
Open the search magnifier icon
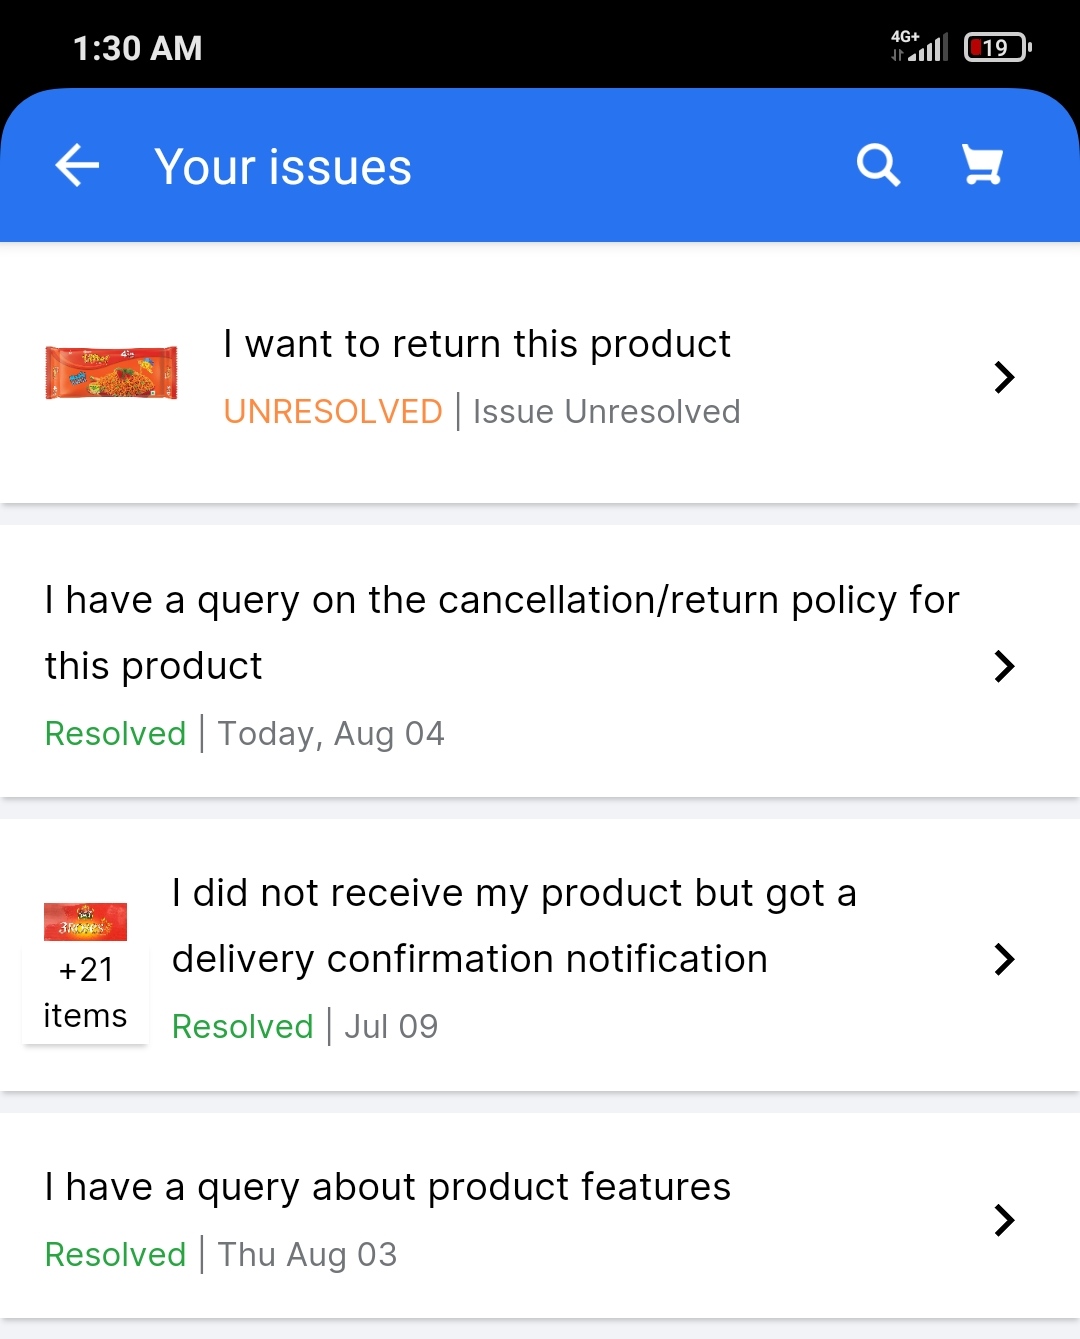pos(878,165)
